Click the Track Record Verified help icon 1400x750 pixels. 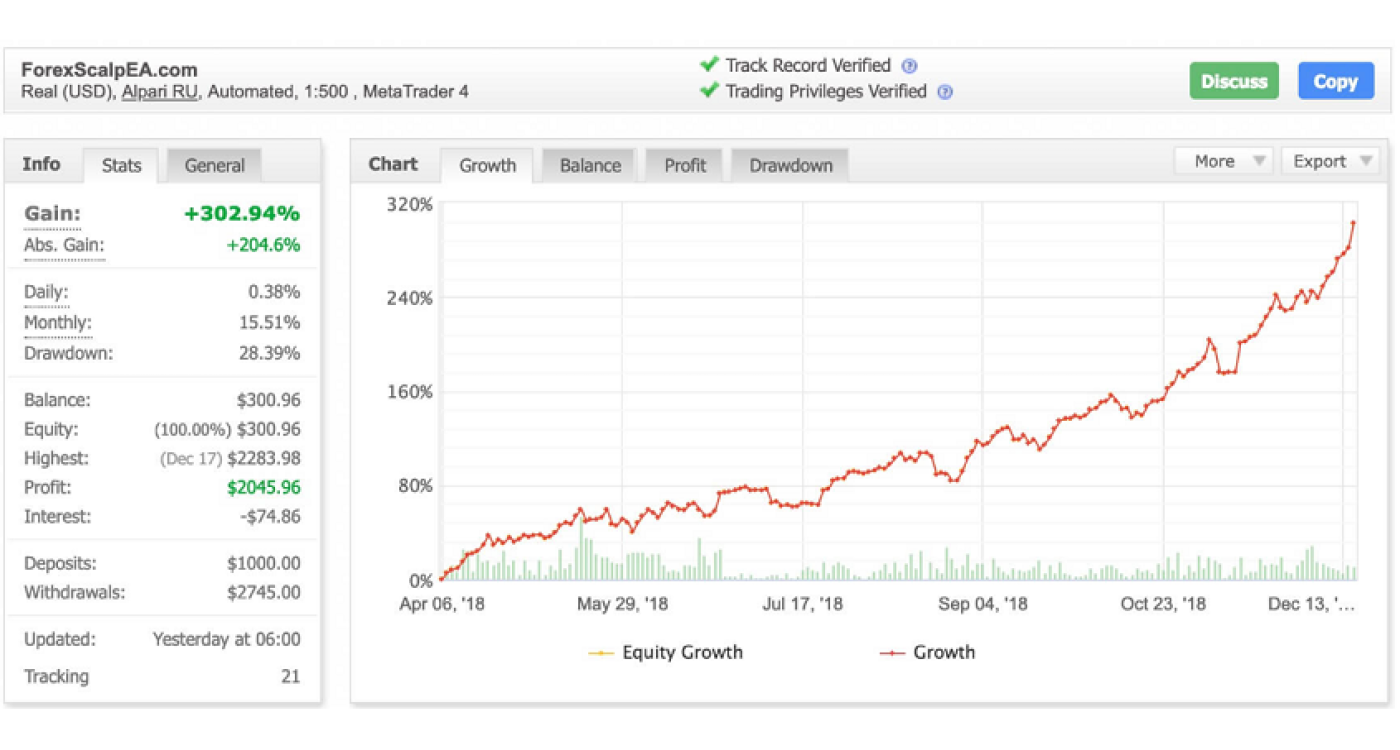[x=909, y=66]
